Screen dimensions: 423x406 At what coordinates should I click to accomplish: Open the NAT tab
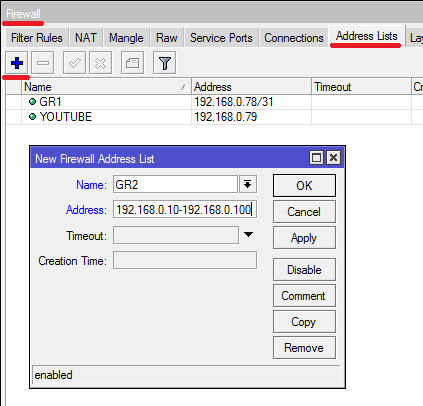pos(86,38)
